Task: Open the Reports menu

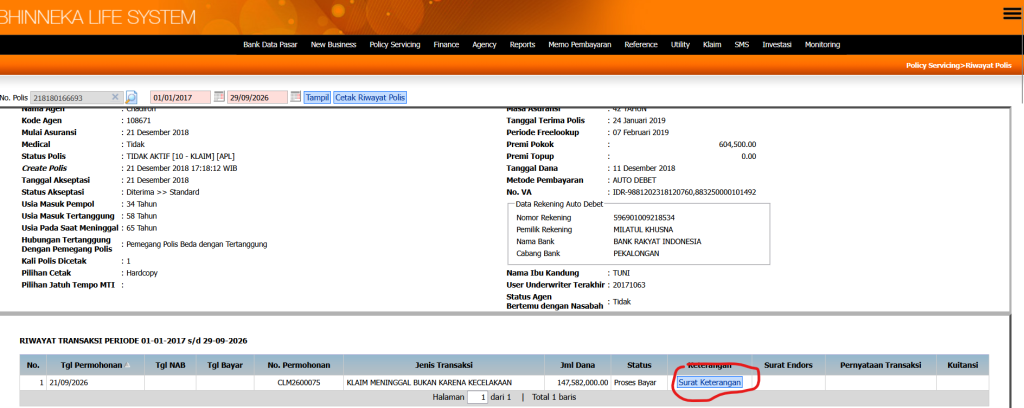Action: [522, 45]
